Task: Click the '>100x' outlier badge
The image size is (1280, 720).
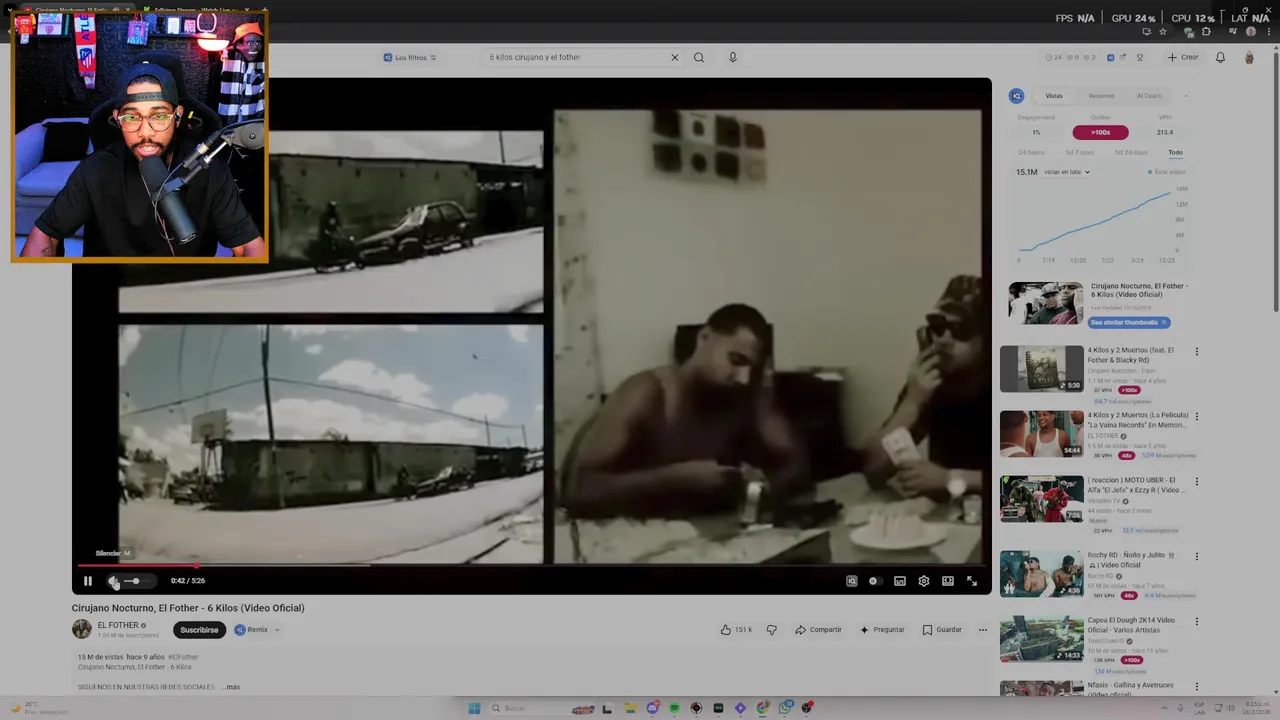Action: (x=1101, y=132)
